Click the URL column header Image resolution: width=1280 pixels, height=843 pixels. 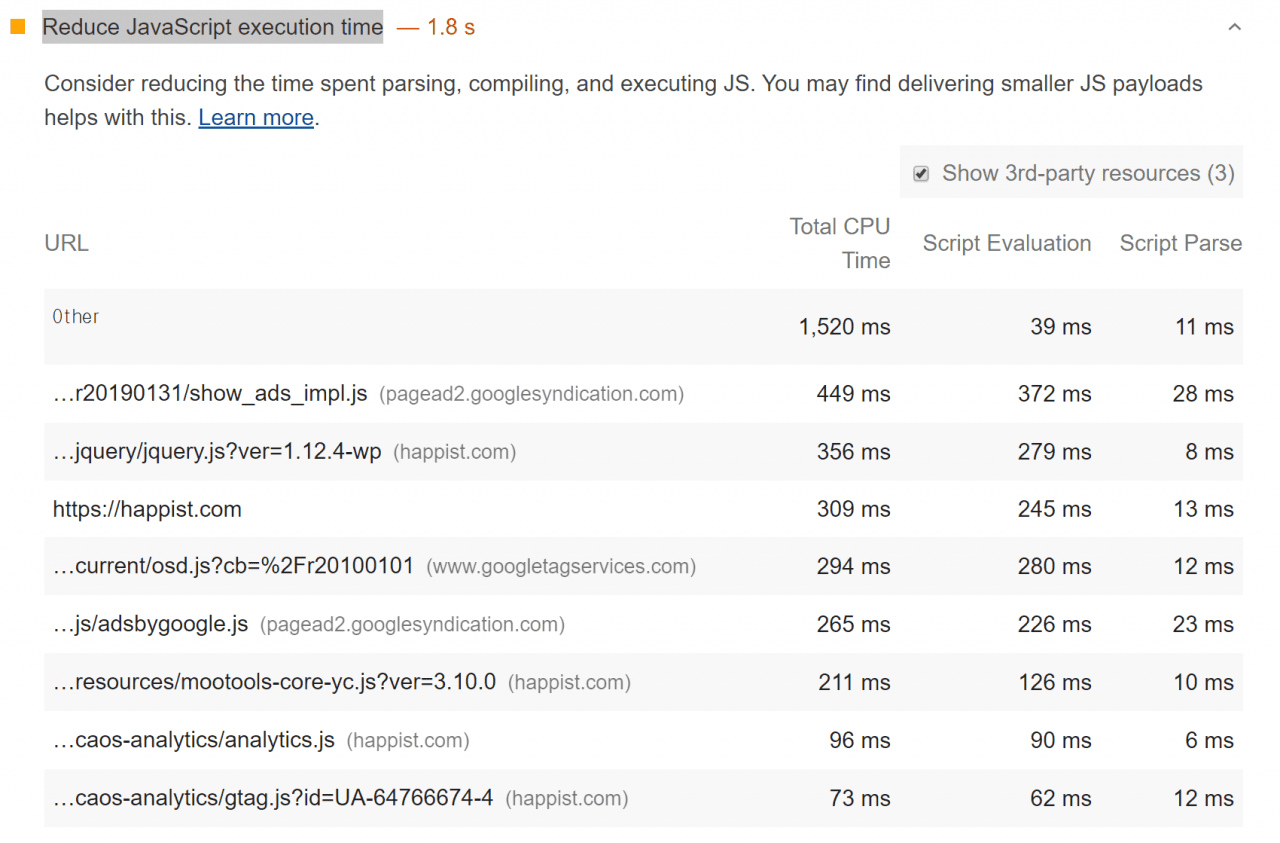point(67,243)
